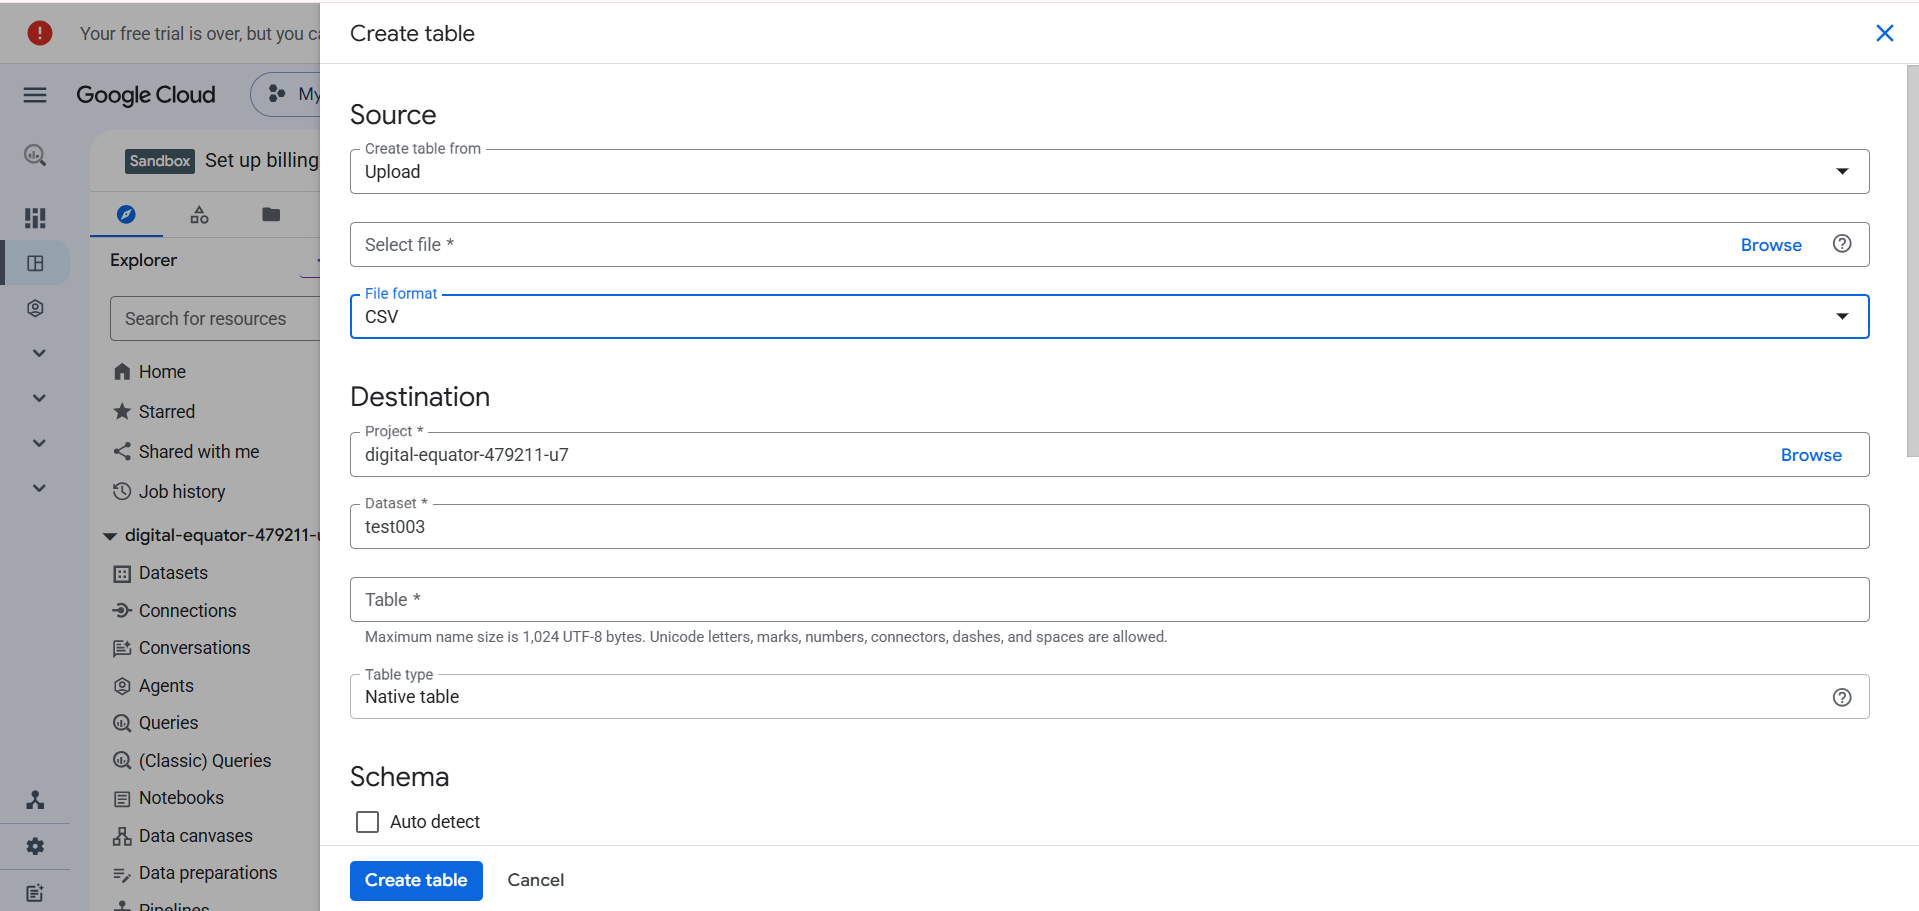Click the Connections icon in Explorer tree
The image size is (1919, 911).
[x=122, y=610]
